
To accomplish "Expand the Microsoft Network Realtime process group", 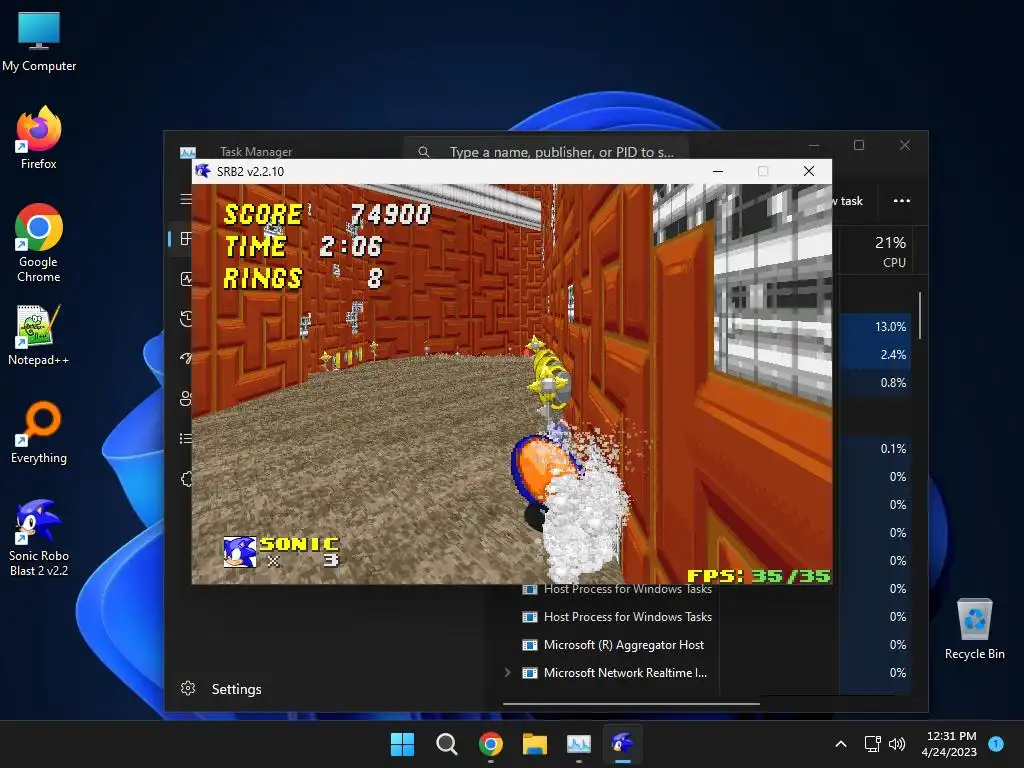I will 507,672.
